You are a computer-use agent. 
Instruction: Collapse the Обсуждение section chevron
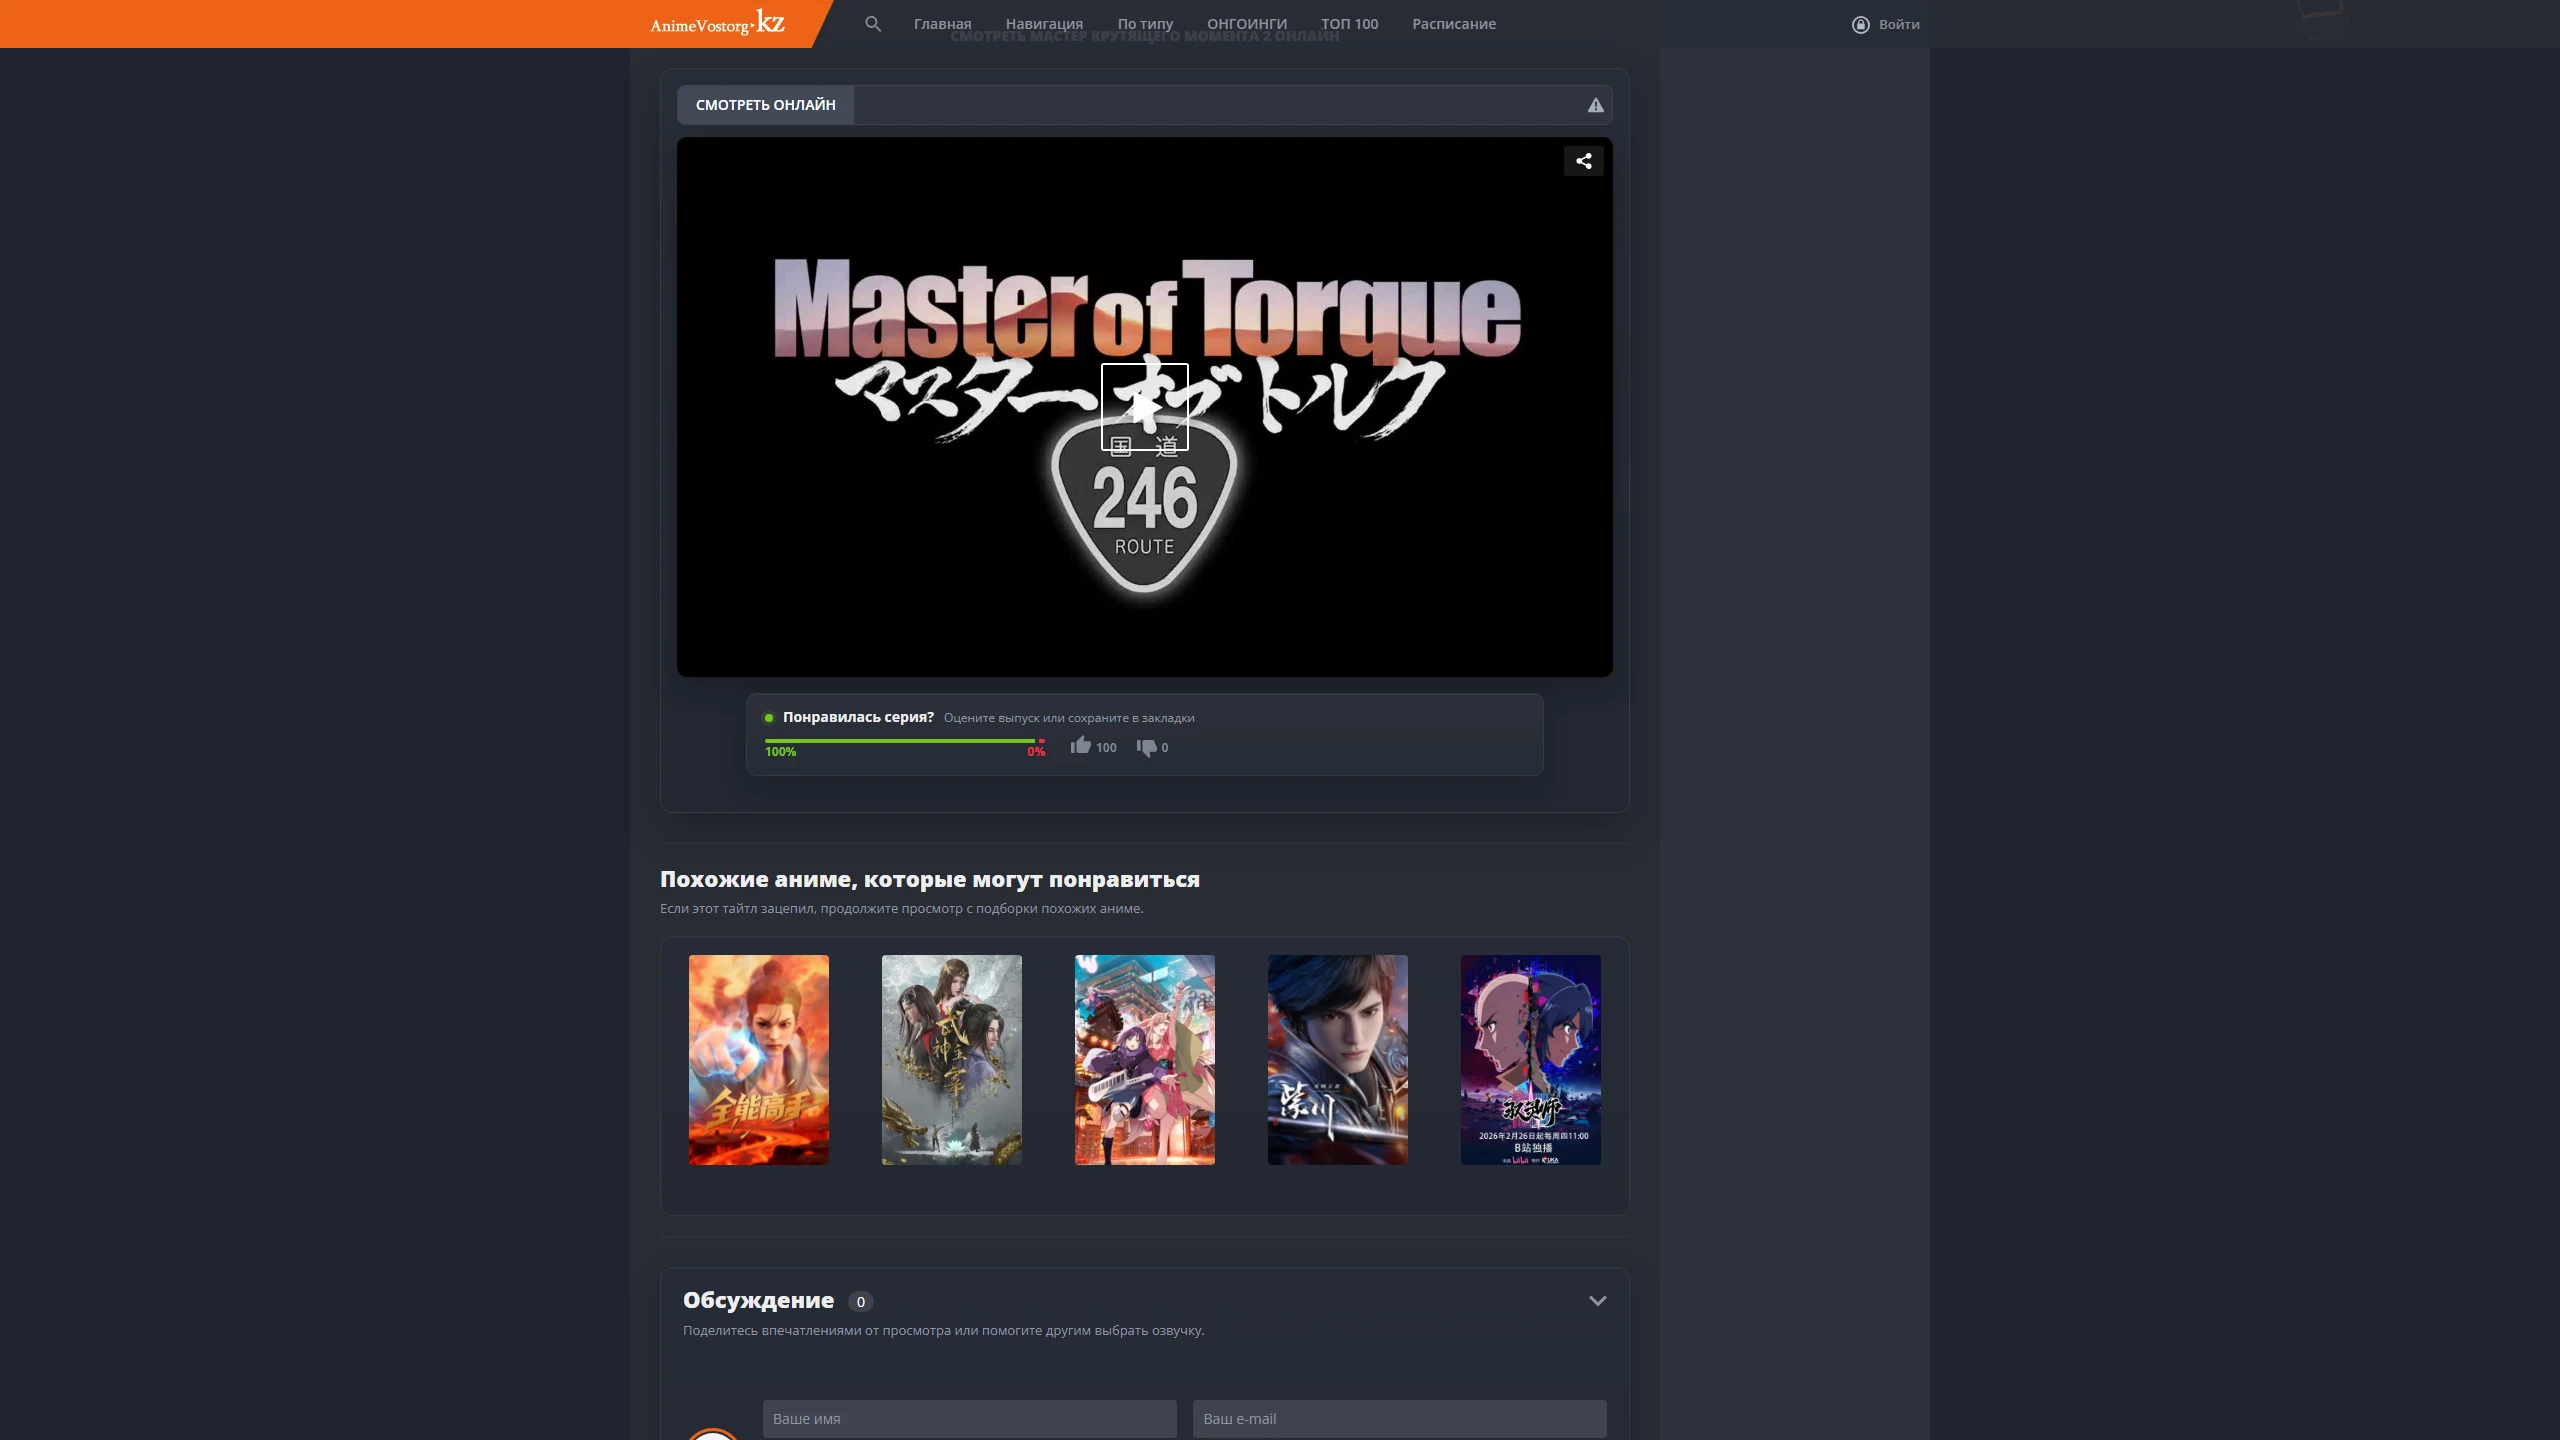1597,1301
